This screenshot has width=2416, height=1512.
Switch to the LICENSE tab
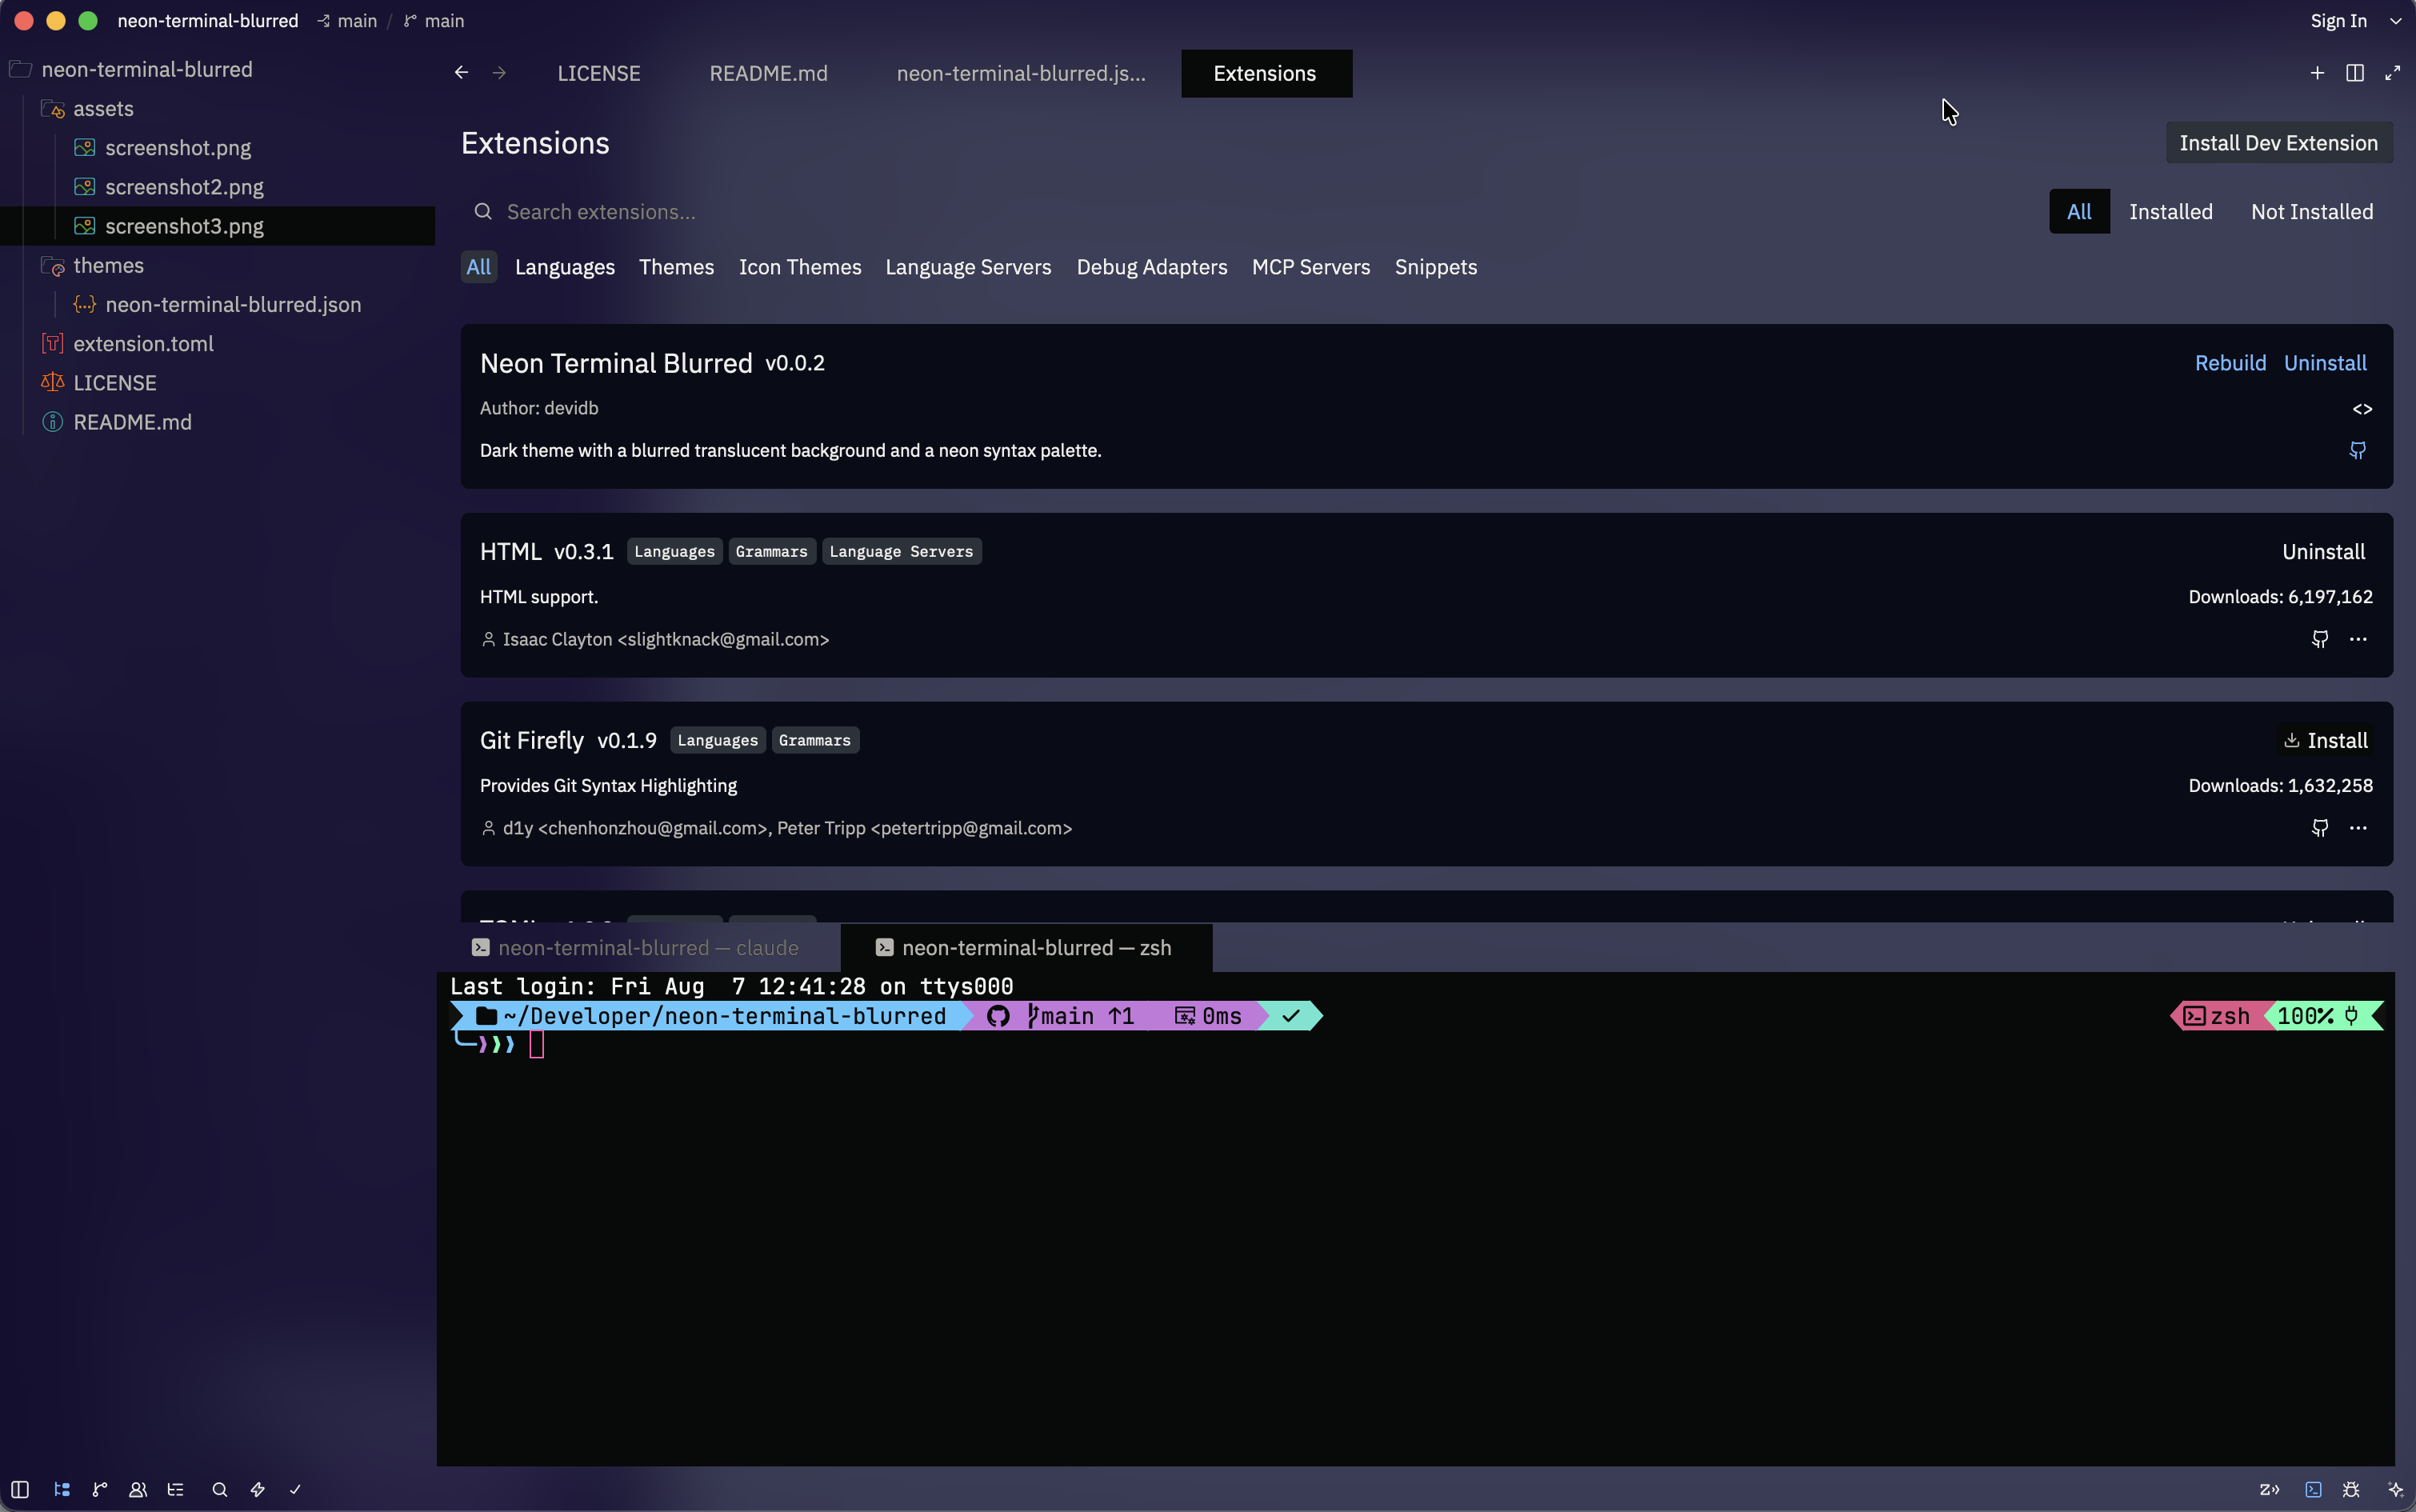[599, 73]
